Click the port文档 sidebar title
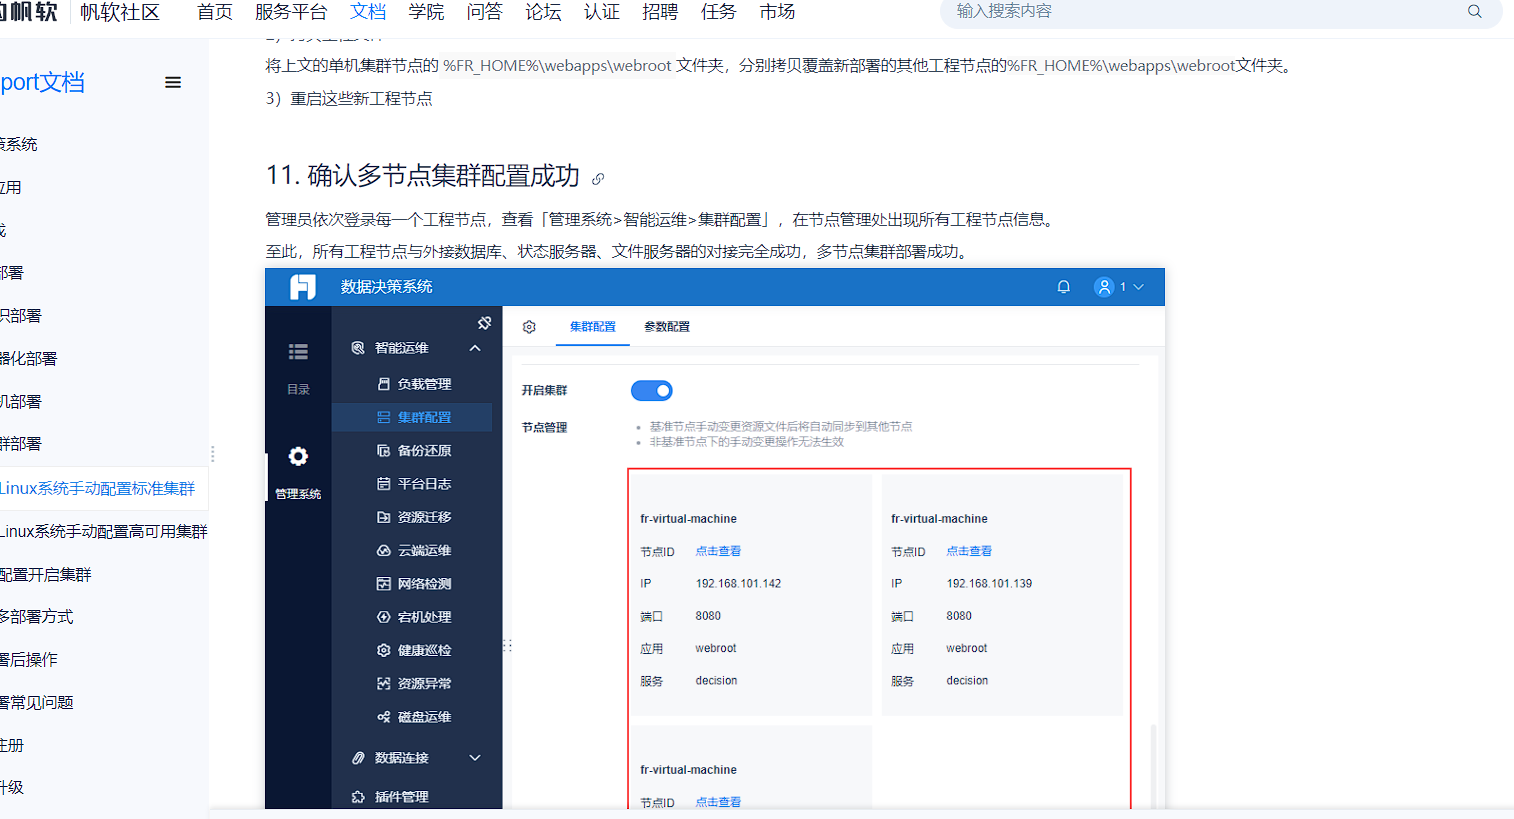Viewport: 1514px width, 819px height. (x=43, y=83)
